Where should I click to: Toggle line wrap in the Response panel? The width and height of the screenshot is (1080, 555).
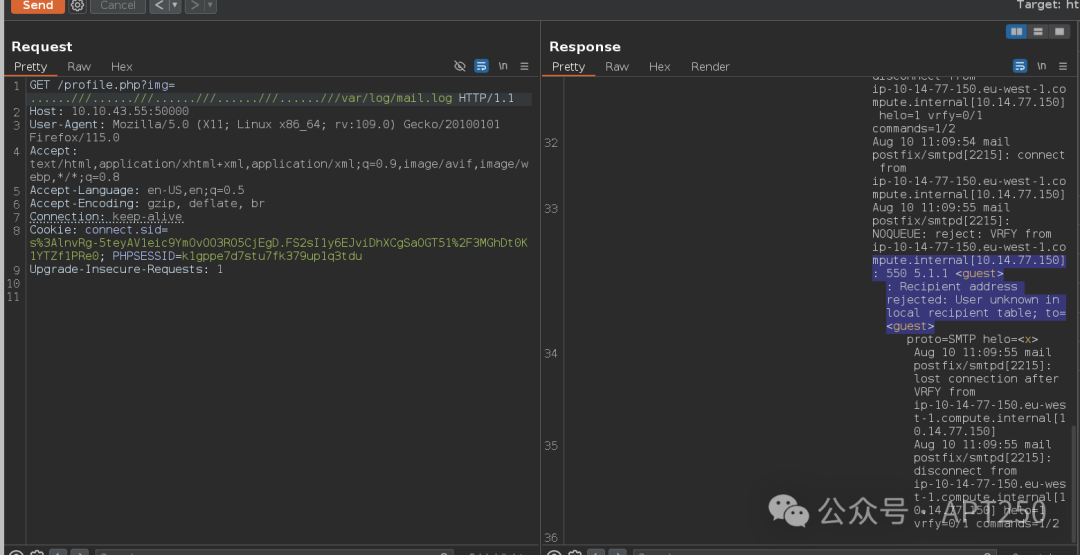point(1020,66)
